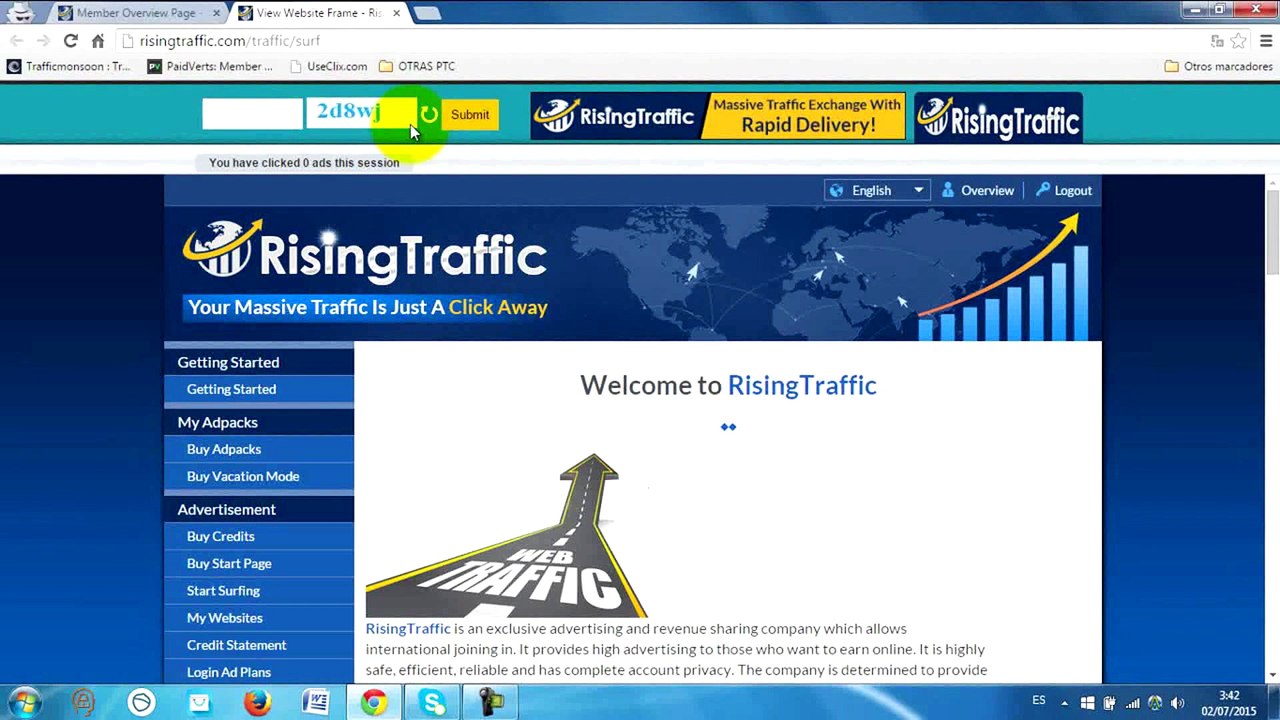This screenshot has height=720, width=1280.
Task: Click the Web Traffic road arrow image
Action: (507, 535)
